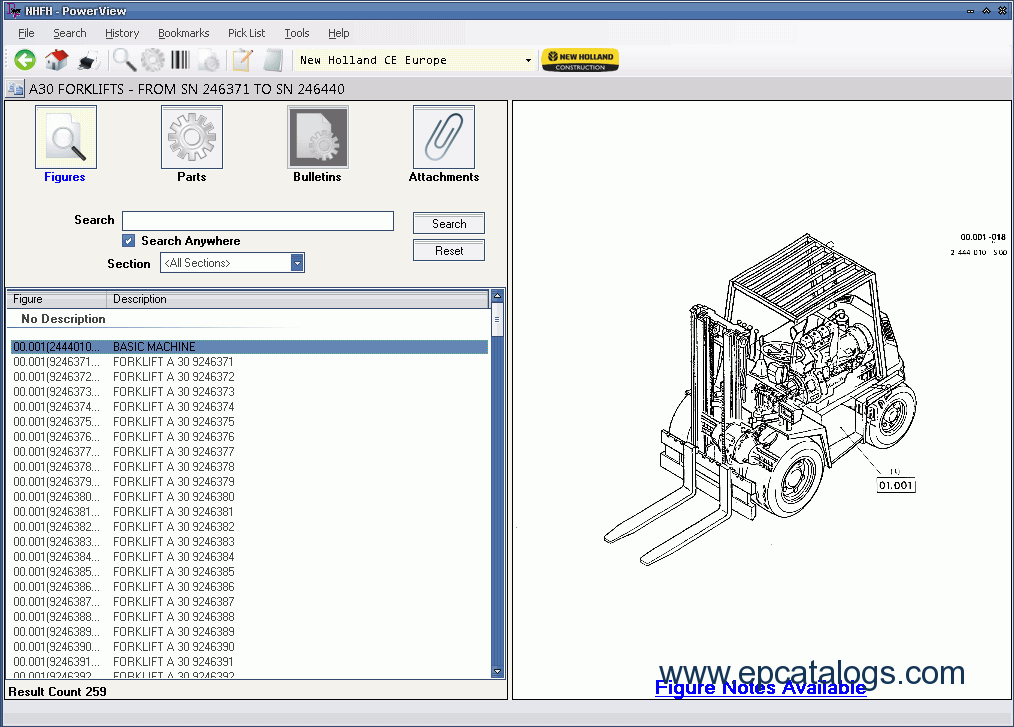Screen dimensions: 1014x727
Task: Select row FORKLIFT A 30 9246390
Action: [x=250, y=647]
